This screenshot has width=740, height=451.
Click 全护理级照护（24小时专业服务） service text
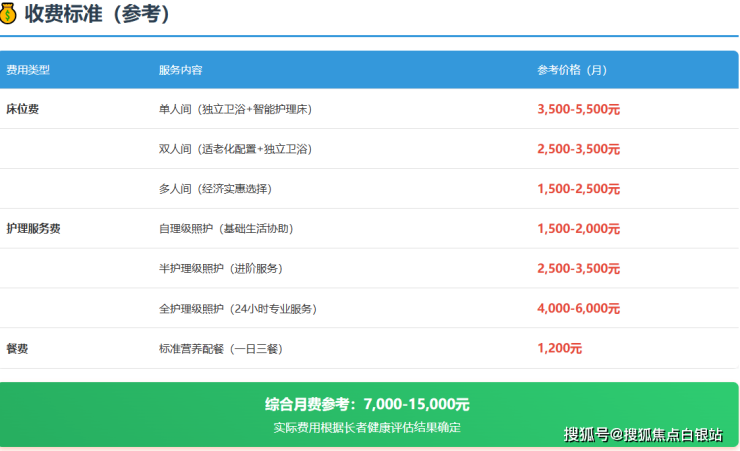click(237, 309)
